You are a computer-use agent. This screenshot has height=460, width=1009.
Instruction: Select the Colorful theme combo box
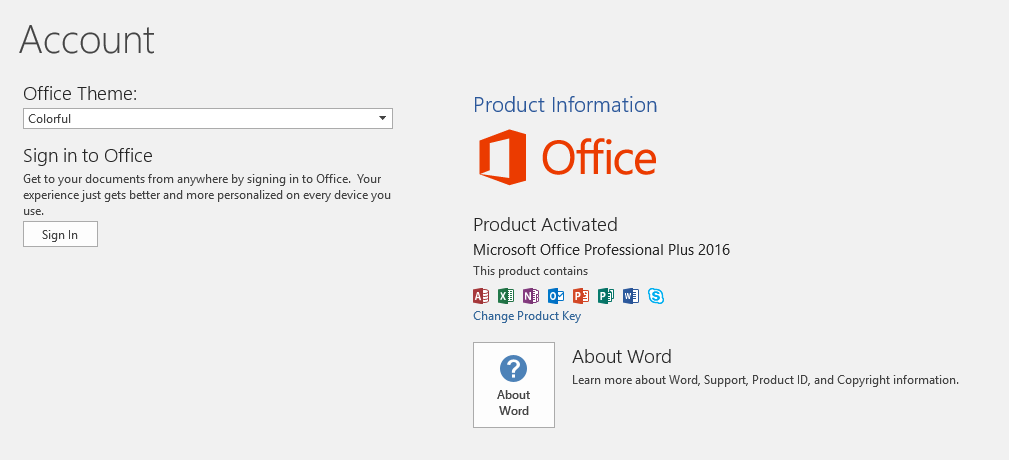click(208, 118)
